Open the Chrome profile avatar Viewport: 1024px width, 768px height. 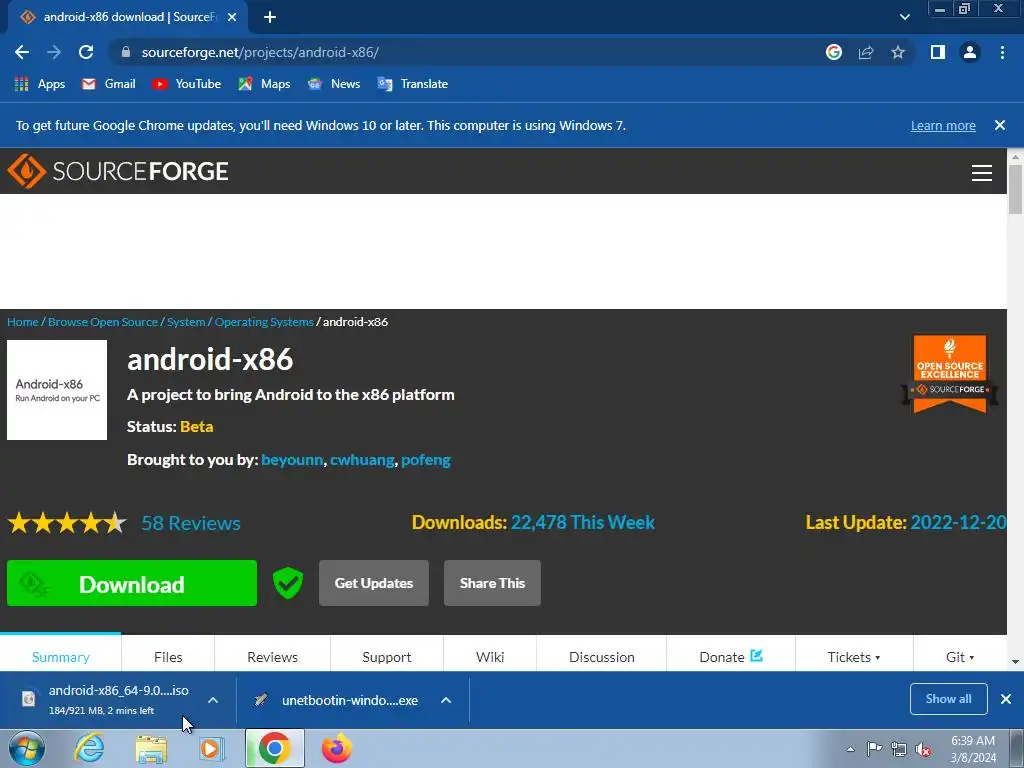click(970, 52)
